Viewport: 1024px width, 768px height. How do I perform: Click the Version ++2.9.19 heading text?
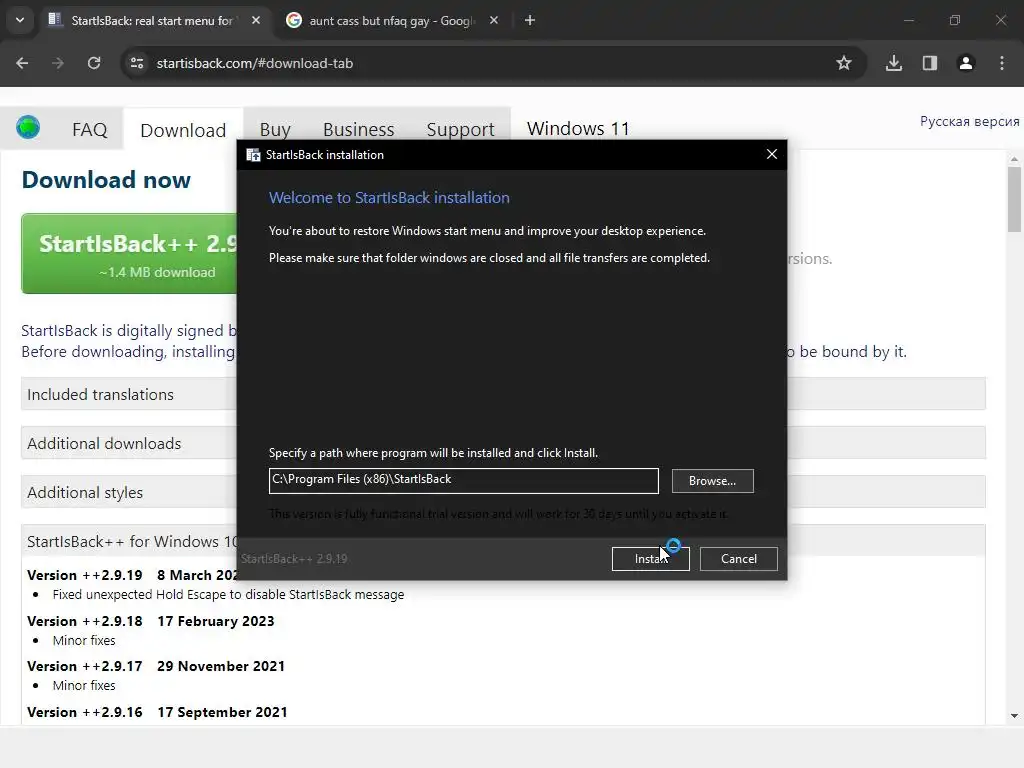pos(85,575)
